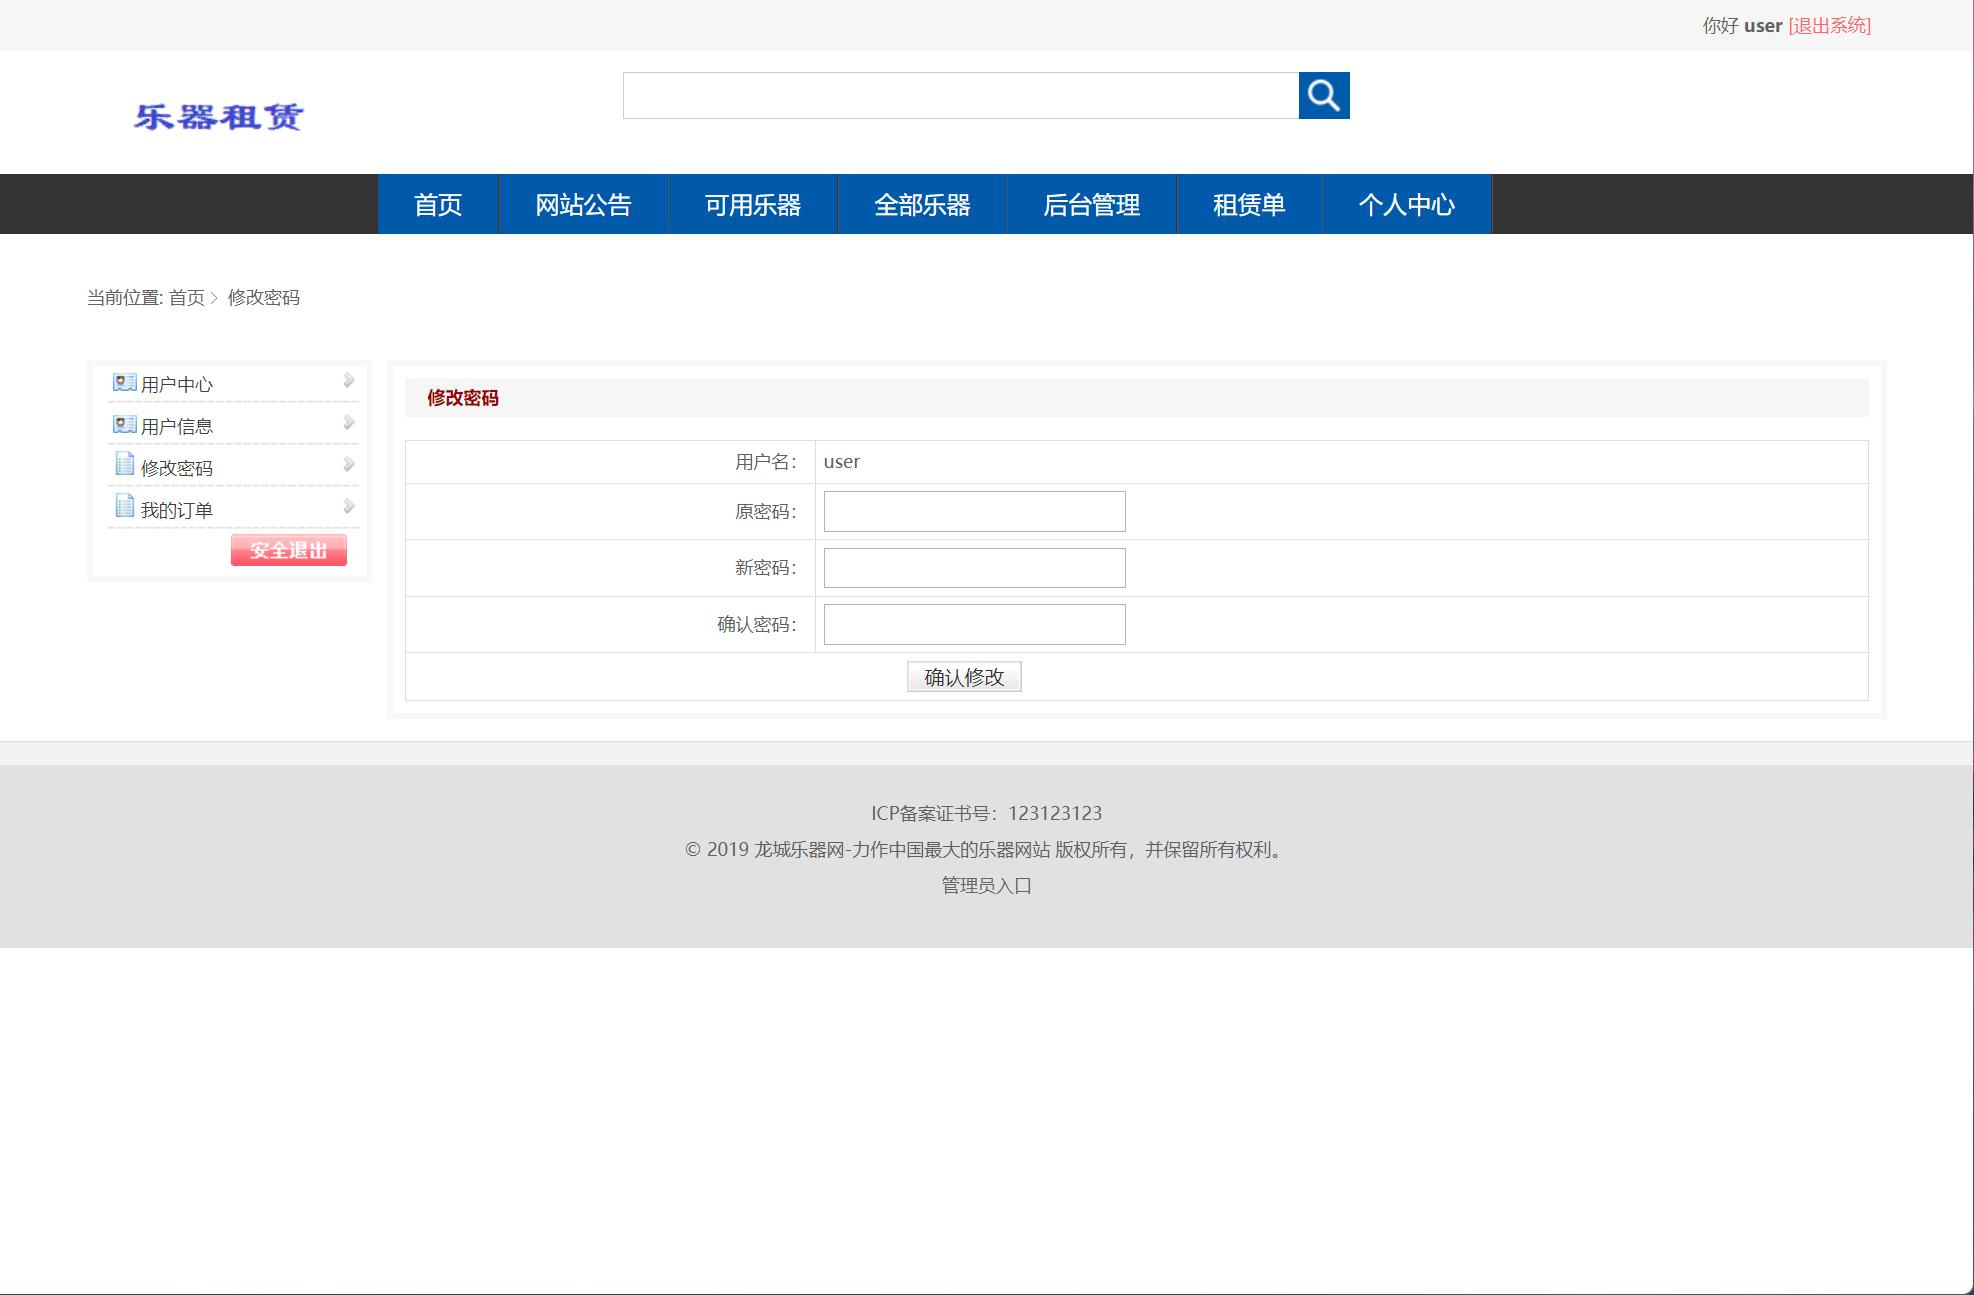Click the user icon beside 用户中心
The width and height of the screenshot is (1974, 1295).
click(x=123, y=382)
